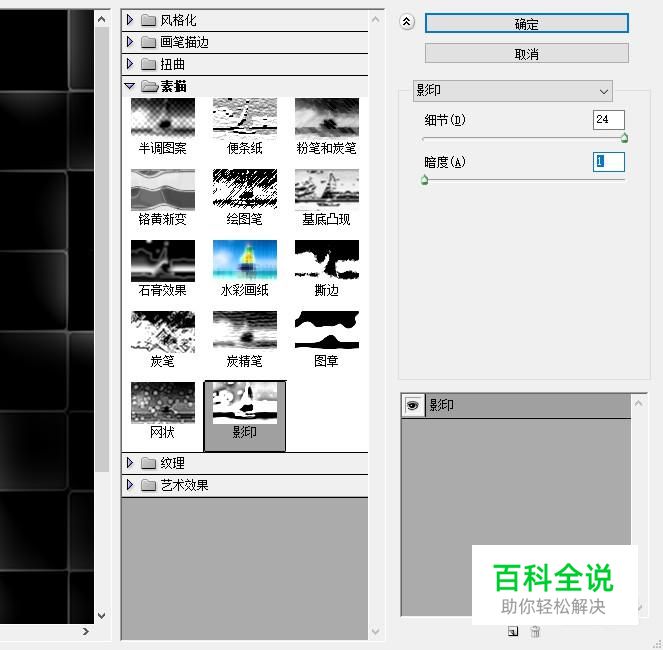
Task: Hide the 影印 effect layer eye
Action: point(413,406)
